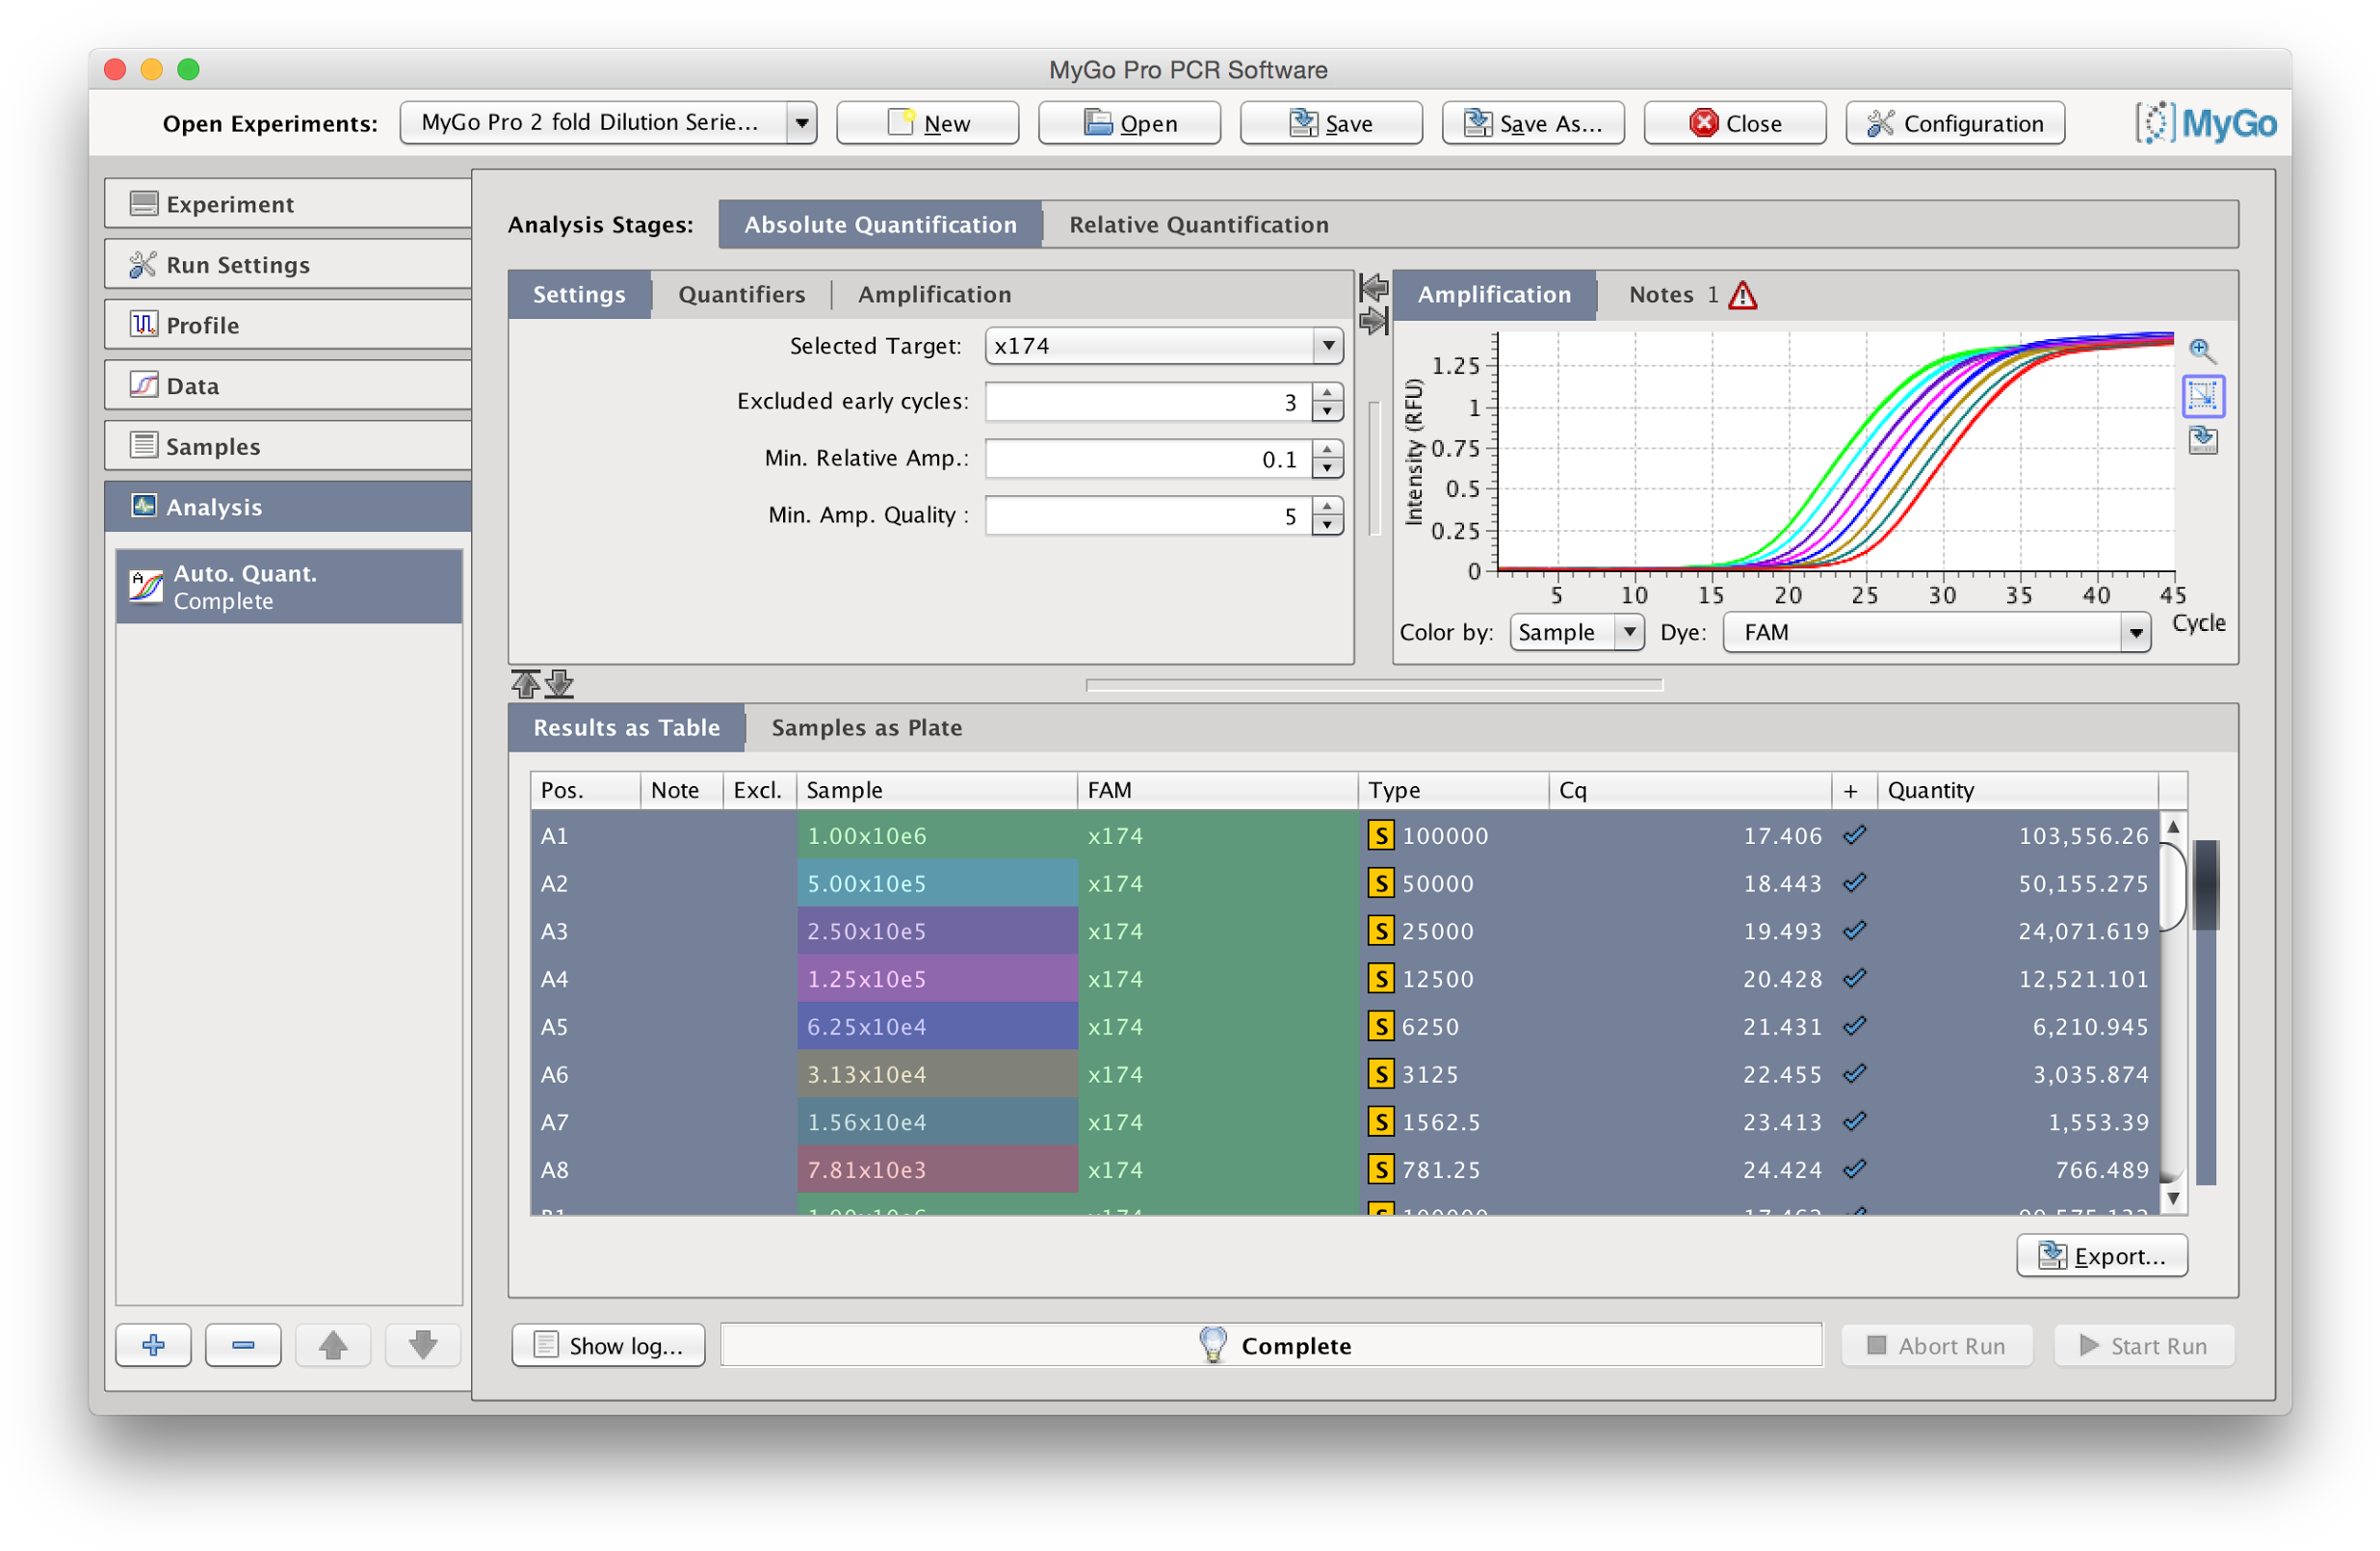Click the 1.25x10e5 purple sample cell
Screen dimensions: 2380x1551
pyautogui.click(x=937, y=978)
